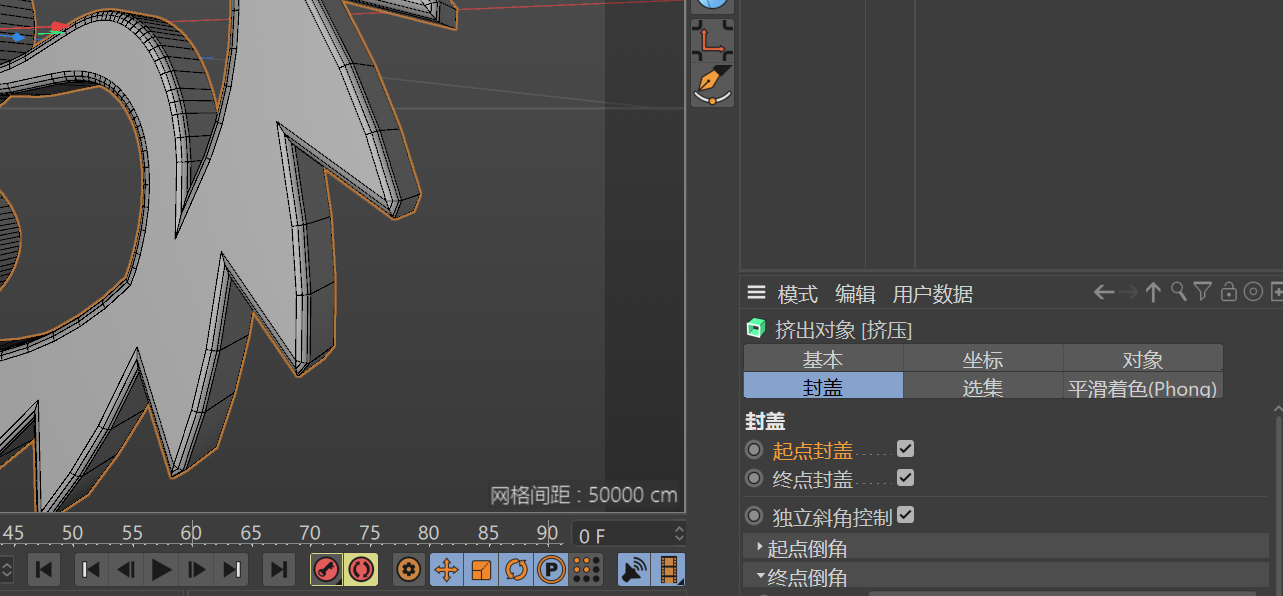Viewport: 1283px width, 596px height.
Task: Click the stepper arrows left of playback buttons
Action: pyautogui.click(x=6, y=570)
